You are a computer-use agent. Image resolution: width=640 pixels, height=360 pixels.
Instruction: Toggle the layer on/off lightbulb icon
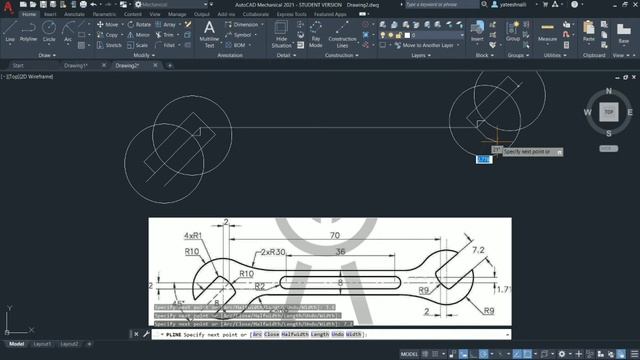tap(382, 35)
